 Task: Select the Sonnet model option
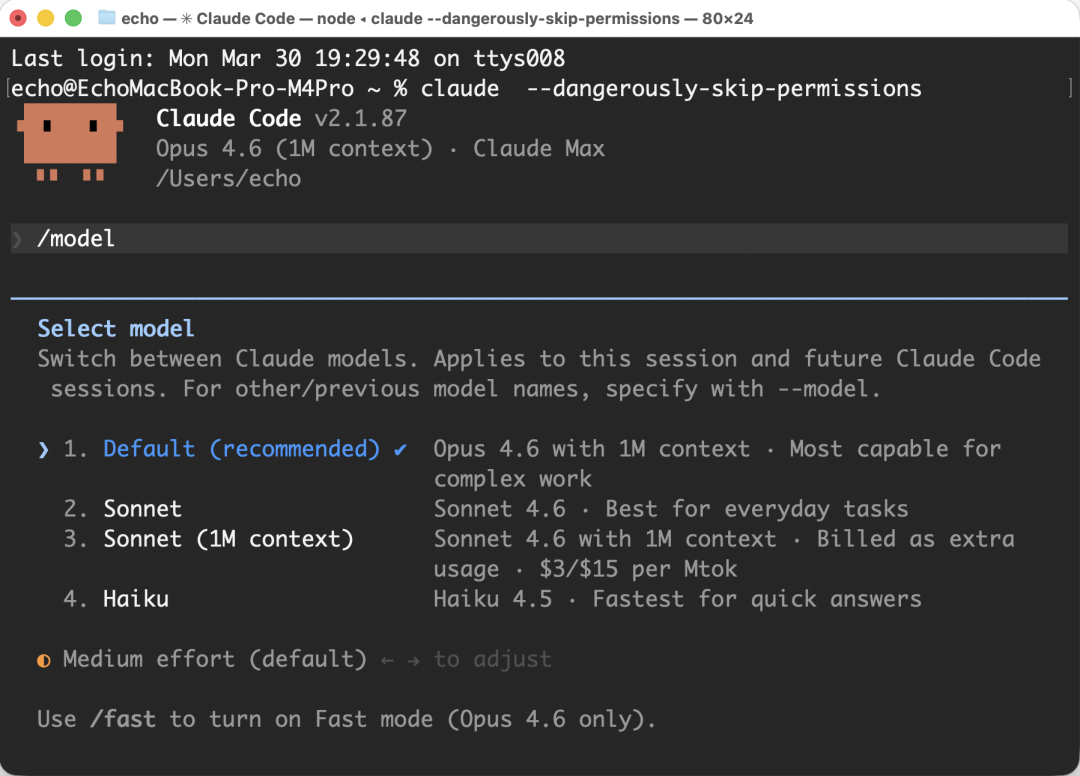(x=142, y=509)
